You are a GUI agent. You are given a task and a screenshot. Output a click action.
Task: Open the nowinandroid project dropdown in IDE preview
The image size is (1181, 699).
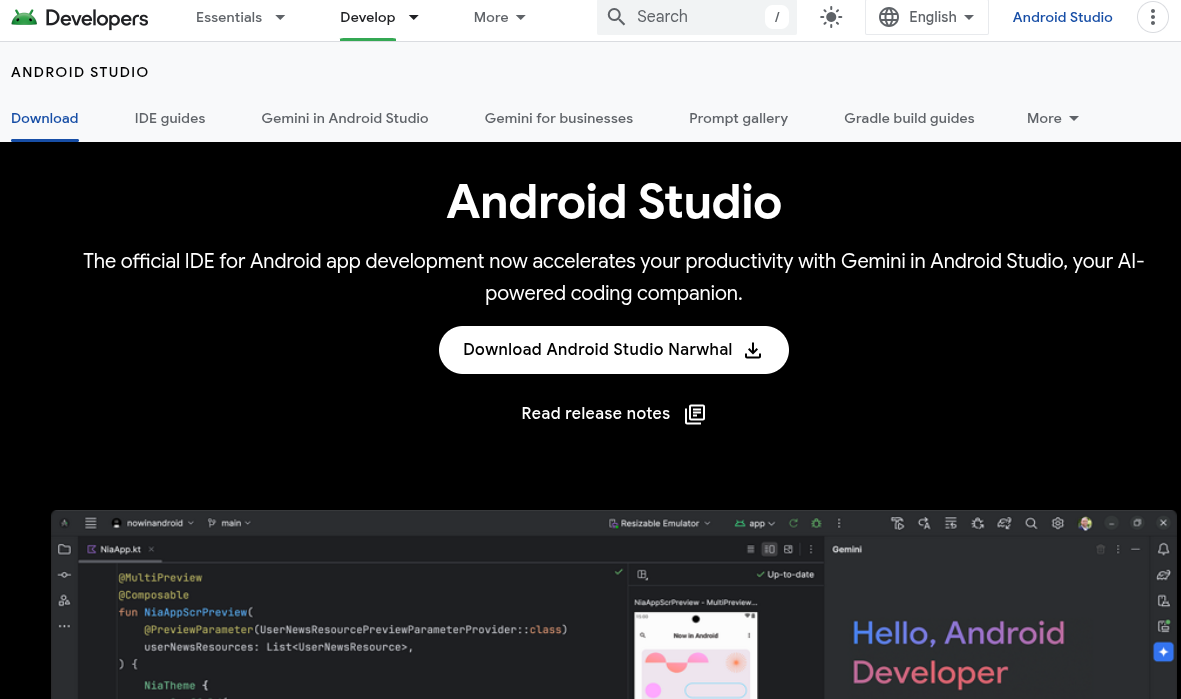point(153,523)
